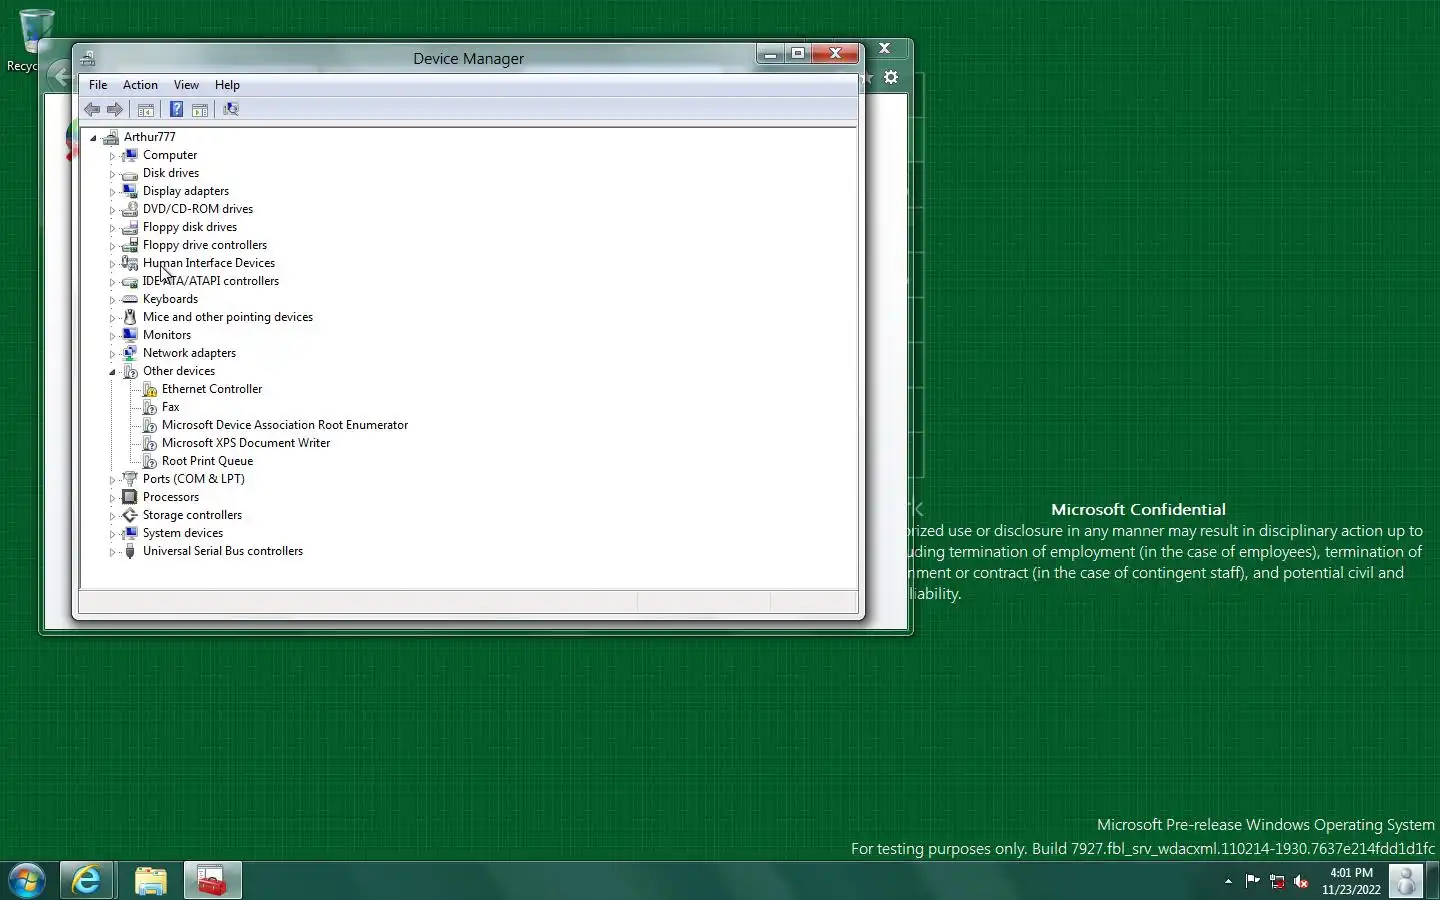
Task: Open Internet Explorer from taskbar
Action: click(x=87, y=881)
